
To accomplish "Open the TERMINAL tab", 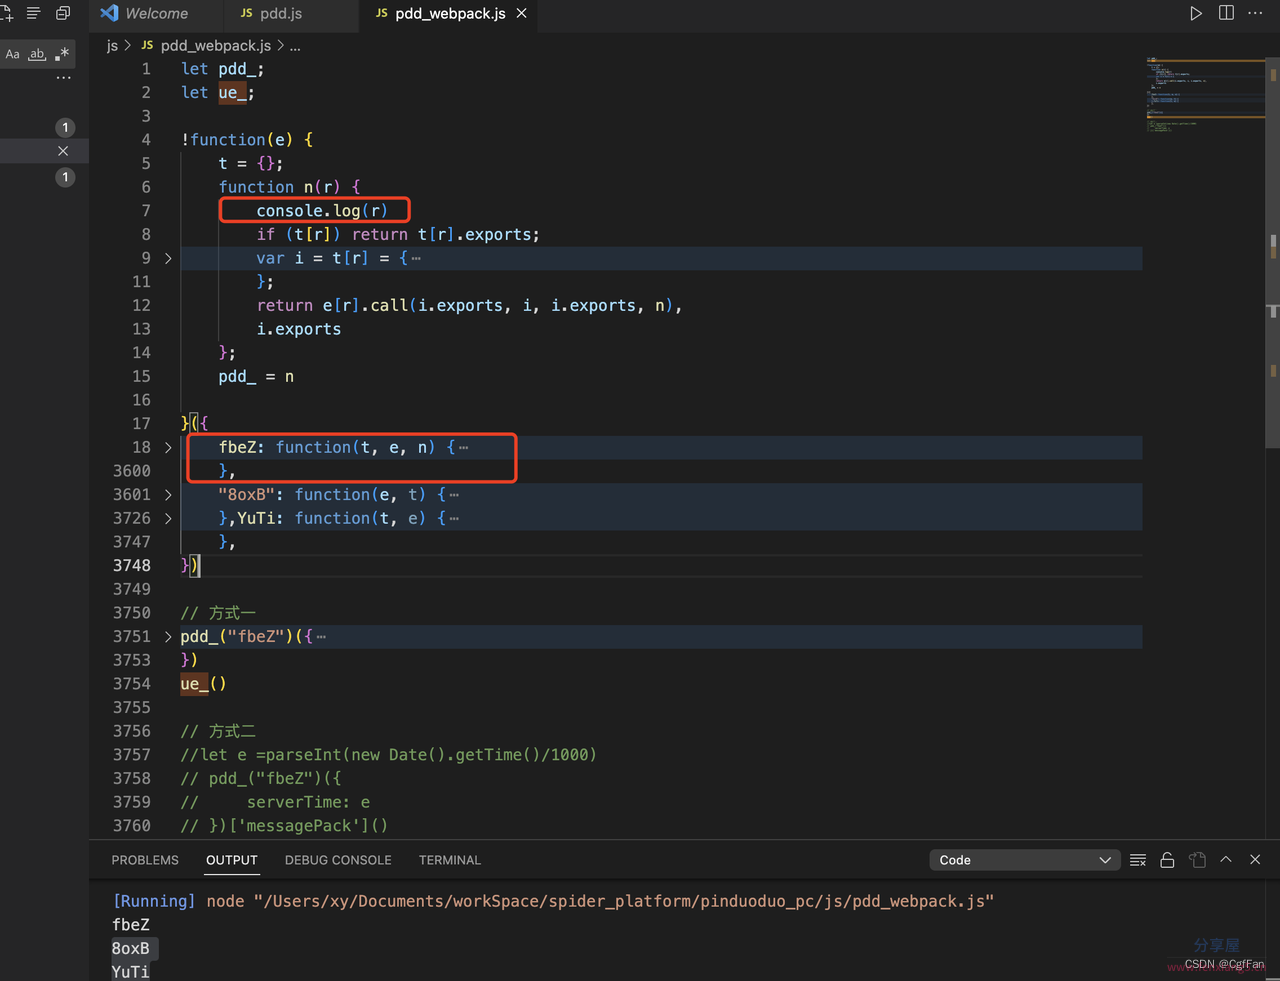I will (450, 860).
